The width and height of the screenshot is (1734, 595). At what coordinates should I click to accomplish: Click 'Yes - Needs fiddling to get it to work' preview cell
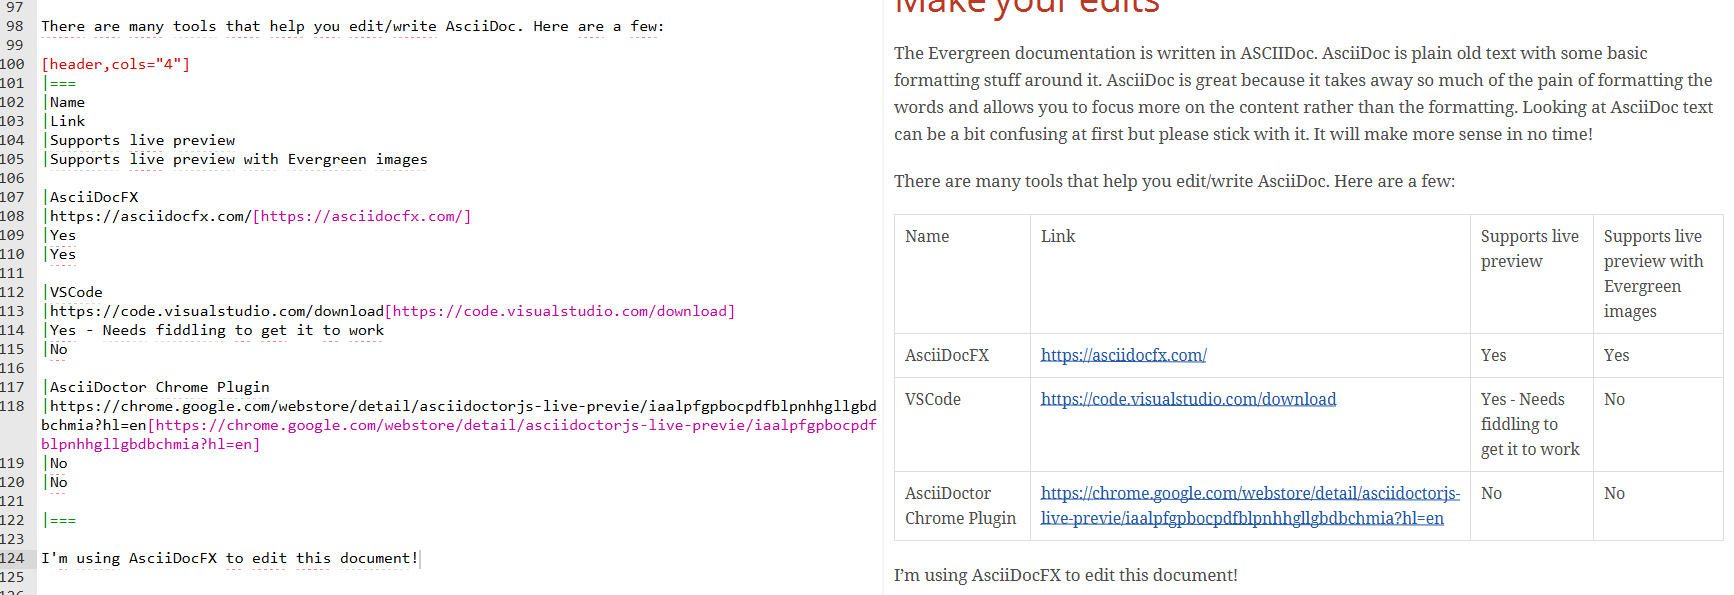click(1530, 424)
